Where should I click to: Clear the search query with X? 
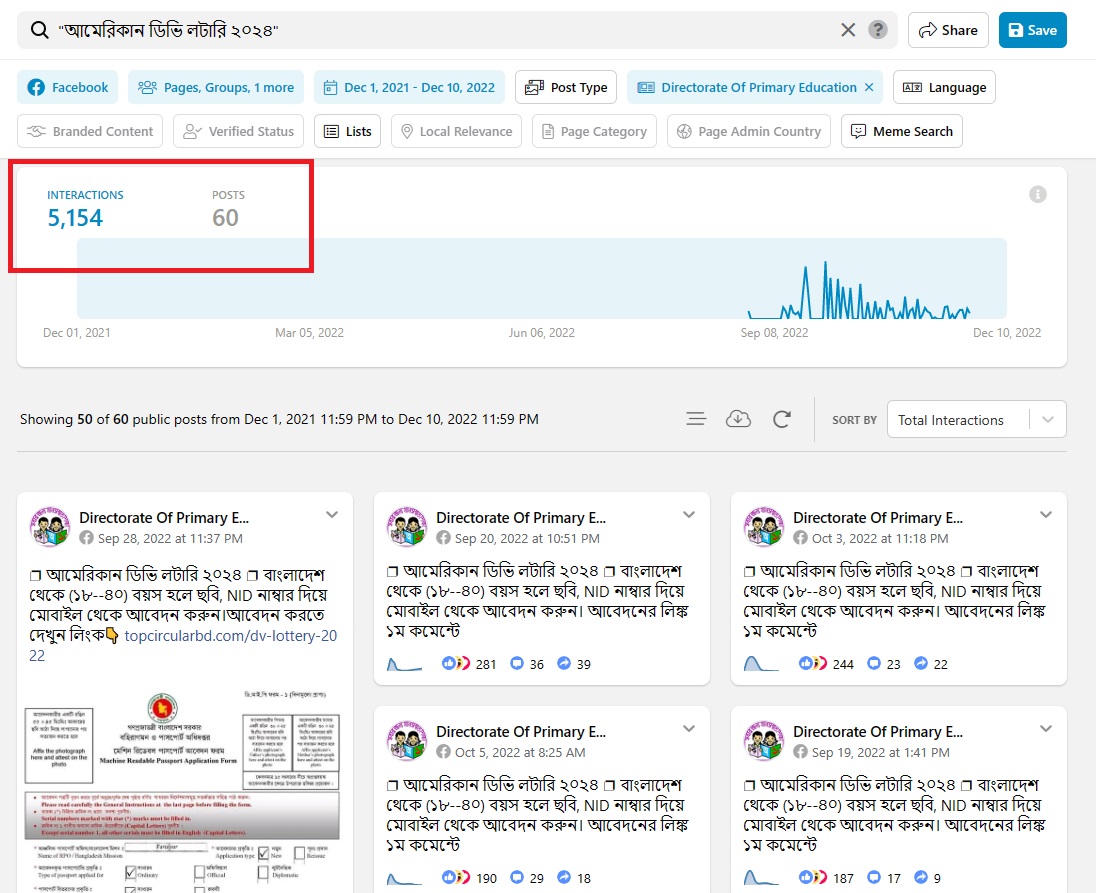click(x=848, y=30)
